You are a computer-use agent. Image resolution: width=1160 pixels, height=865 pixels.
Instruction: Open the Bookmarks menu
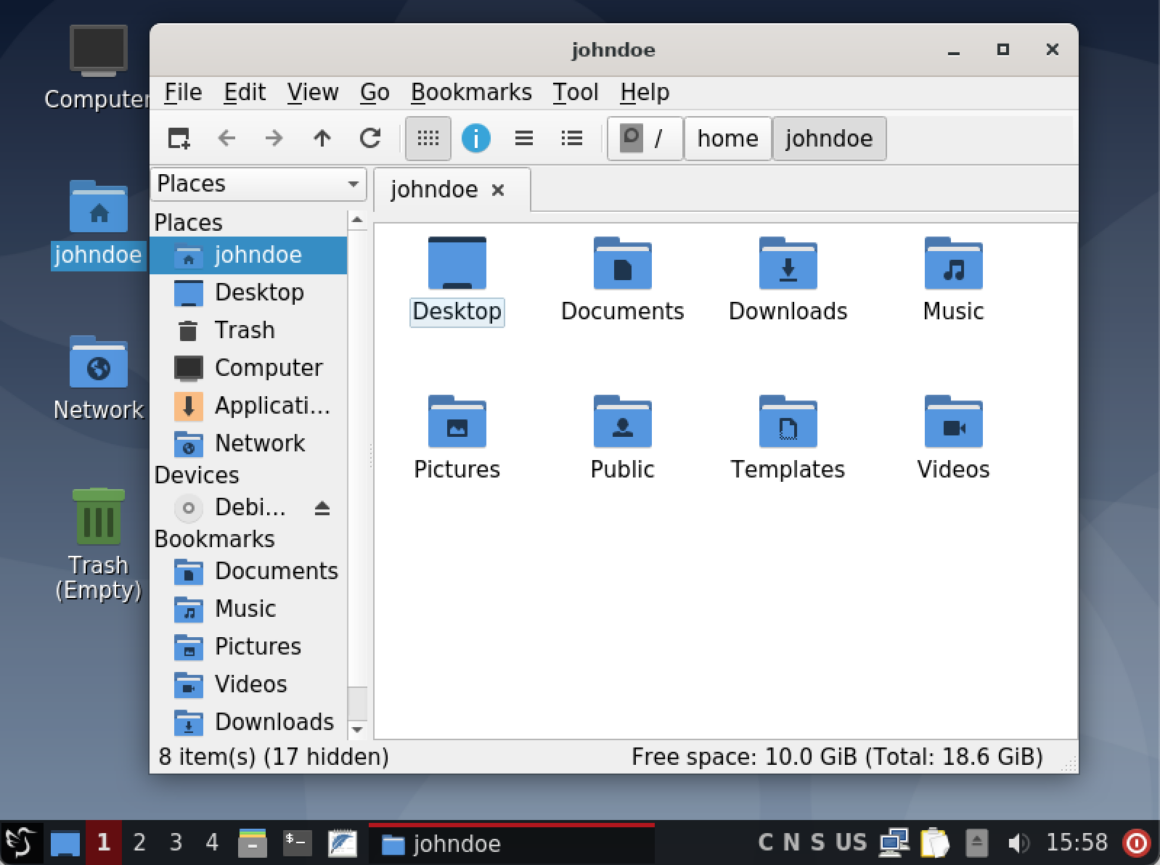(x=471, y=92)
